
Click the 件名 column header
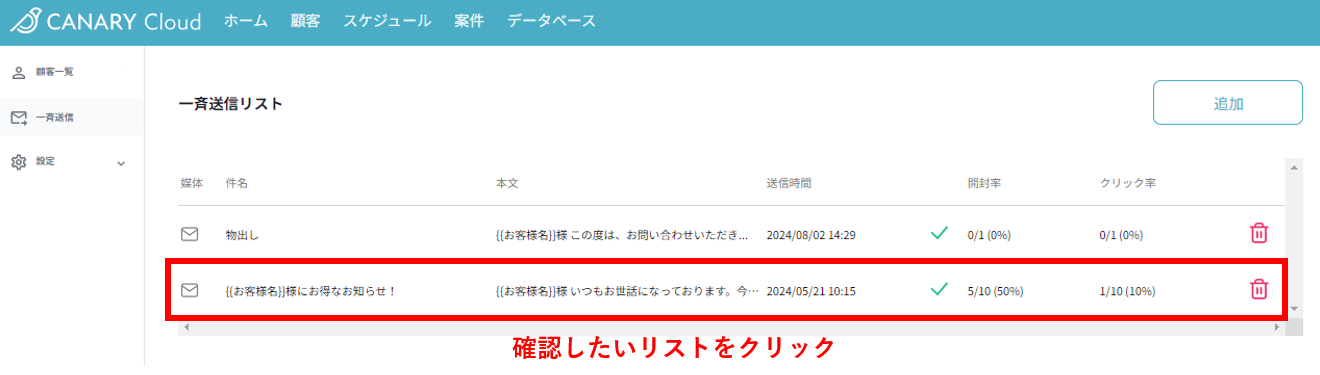pyautogui.click(x=237, y=184)
